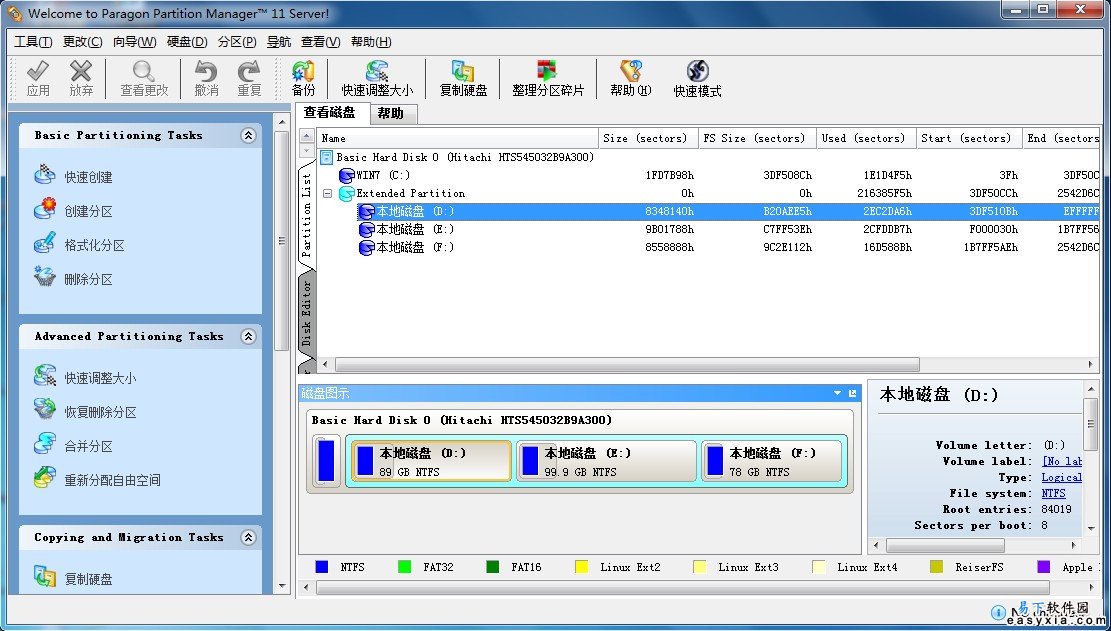This screenshot has width=1111, height=631.
Task: Click the Logical type link
Action: (1061, 477)
